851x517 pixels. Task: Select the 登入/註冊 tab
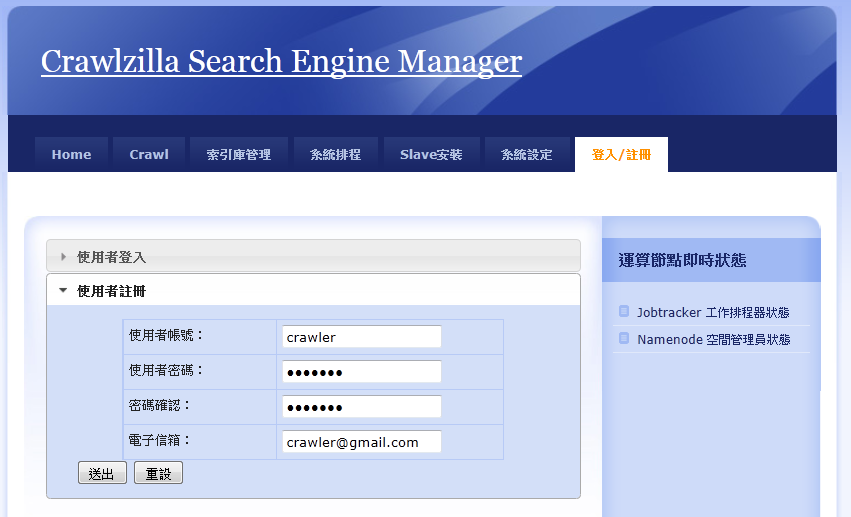pos(621,155)
